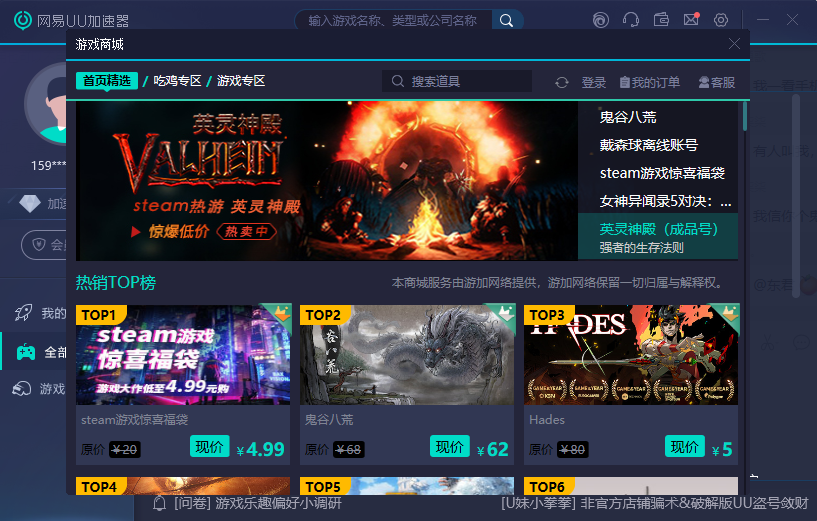Click the search magnifier button in main window
The width and height of the screenshot is (817, 521).
point(506,21)
